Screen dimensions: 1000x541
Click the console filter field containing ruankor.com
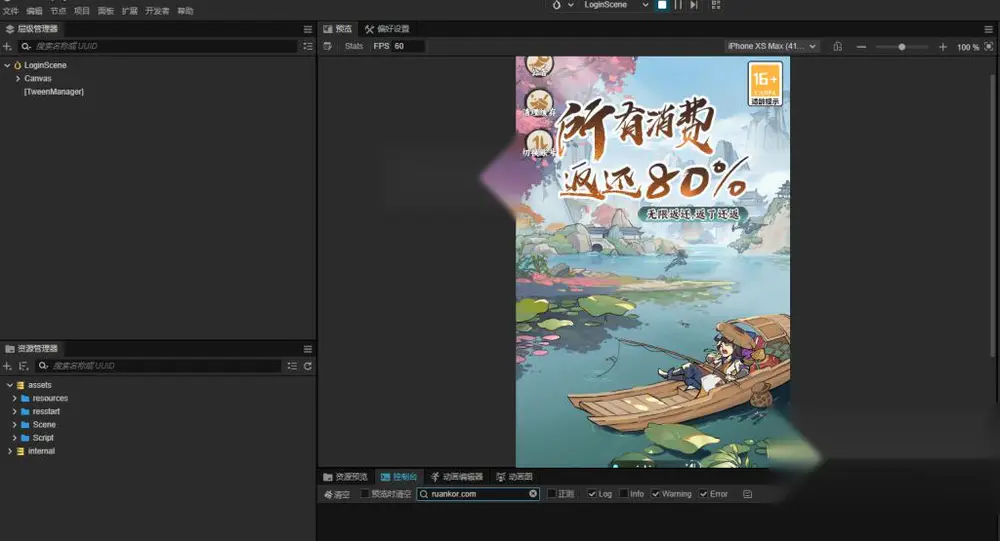tap(478, 494)
